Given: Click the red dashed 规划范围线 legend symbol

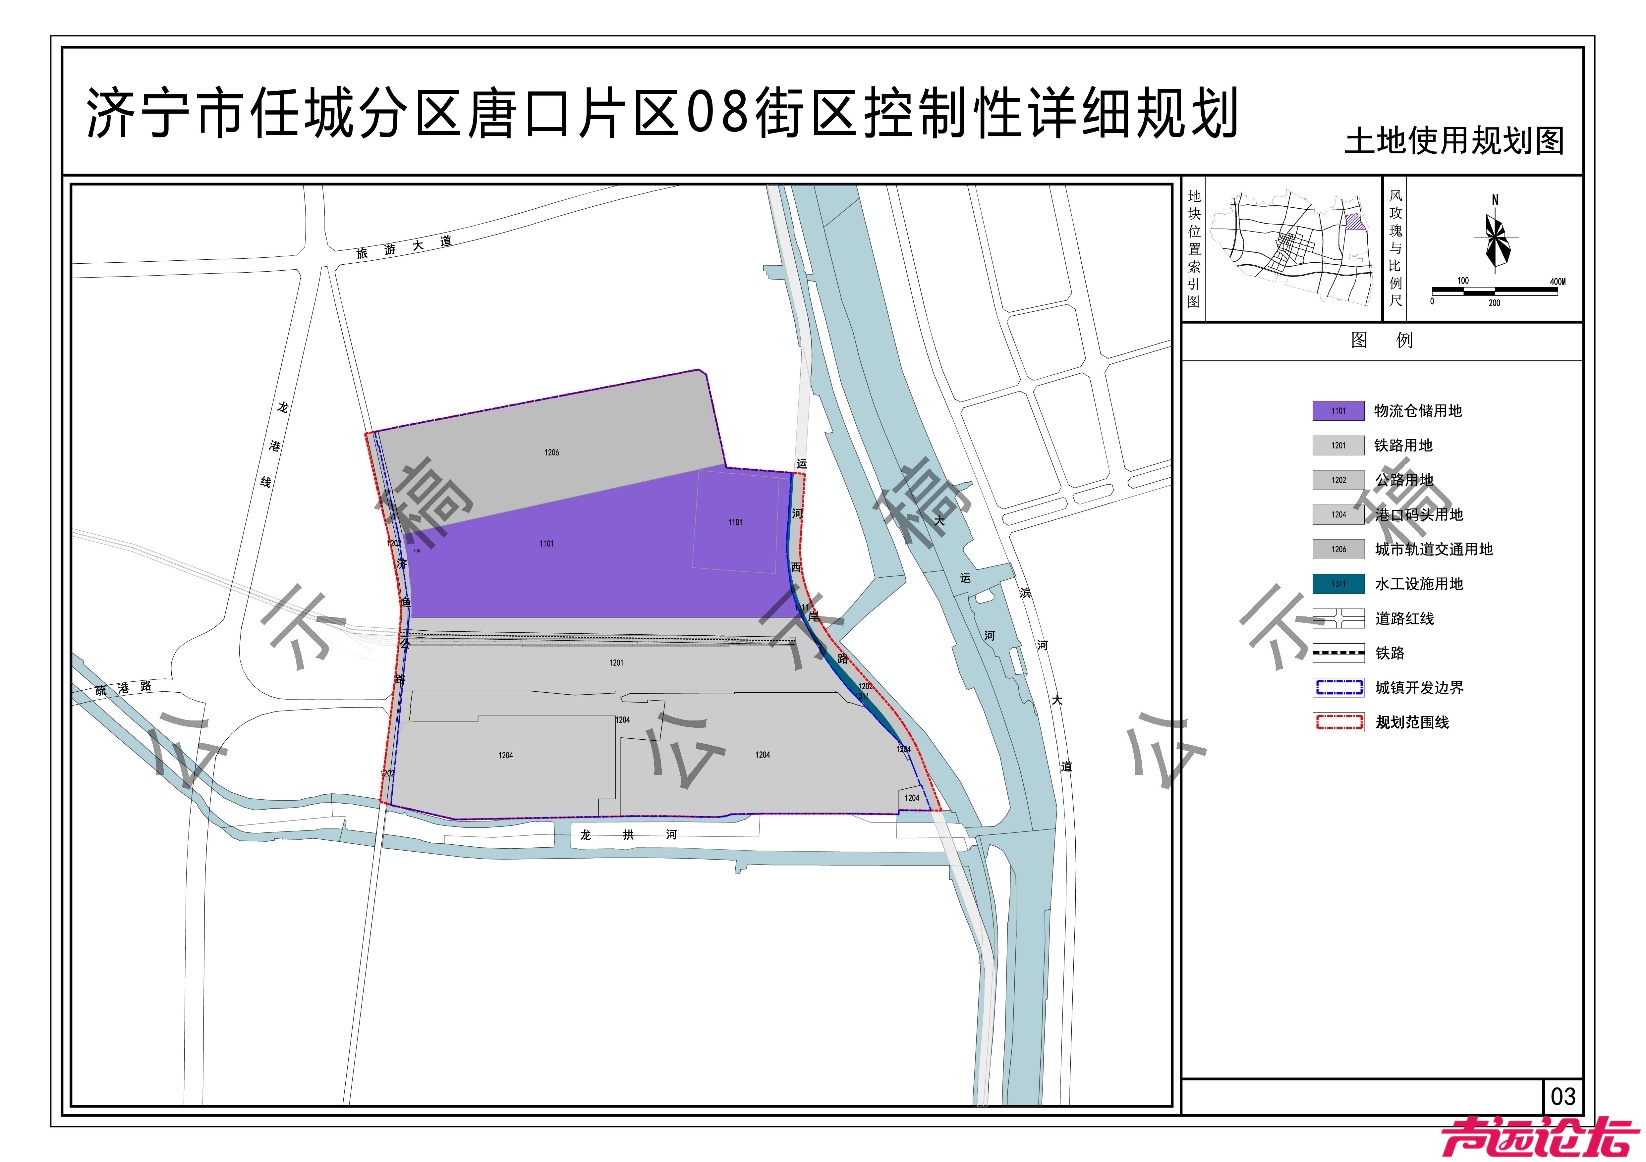Looking at the screenshot, I should [x=1338, y=722].
